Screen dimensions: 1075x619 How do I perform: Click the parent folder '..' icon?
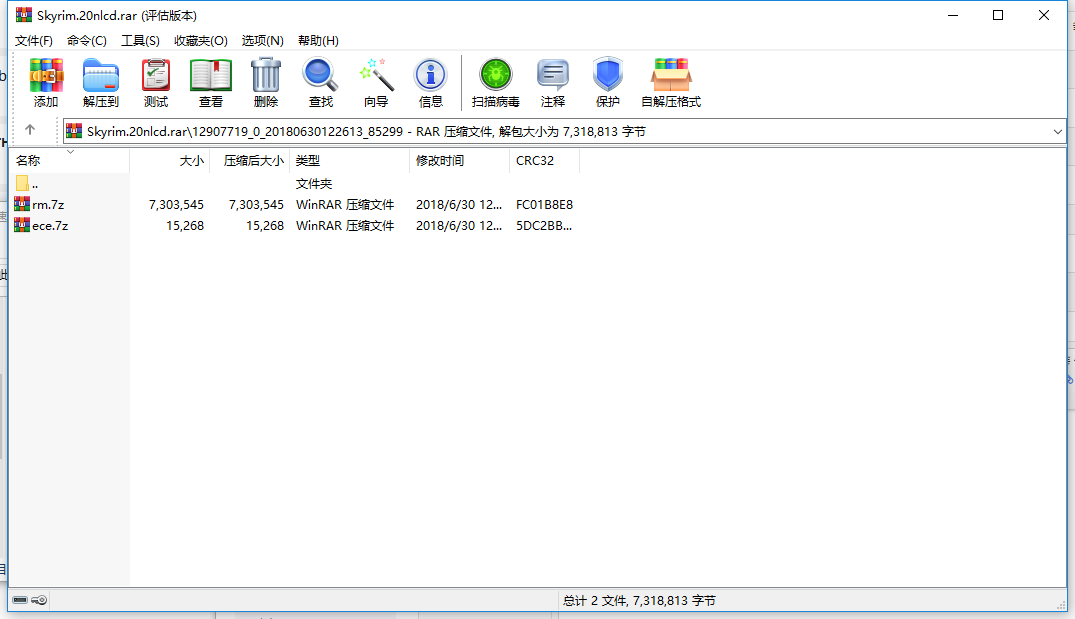coord(22,183)
